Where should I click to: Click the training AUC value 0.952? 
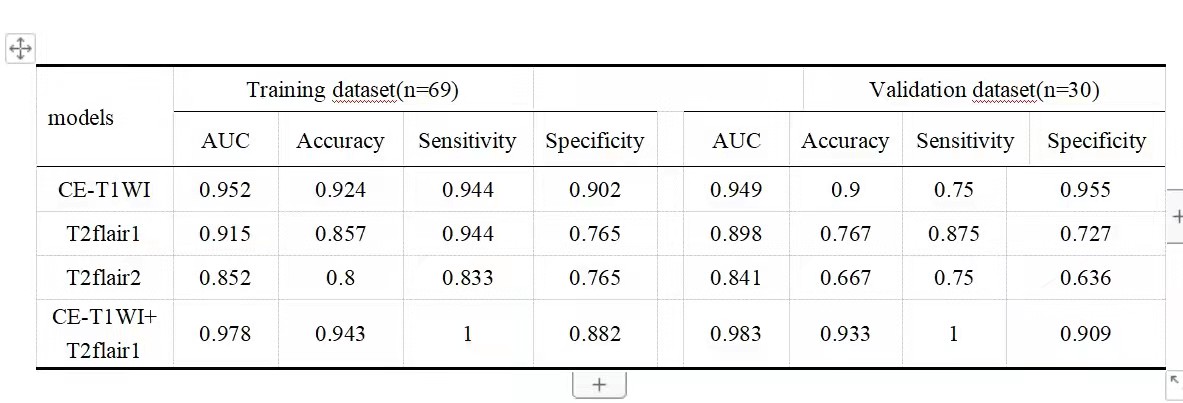pyautogui.click(x=225, y=190)
